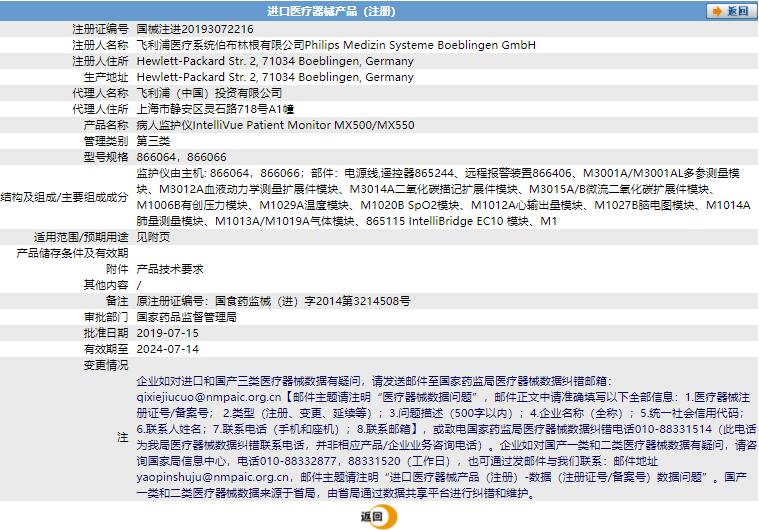Click the 审批部门 label
This screenshot has width=759, height=530.
click(106, 317)
